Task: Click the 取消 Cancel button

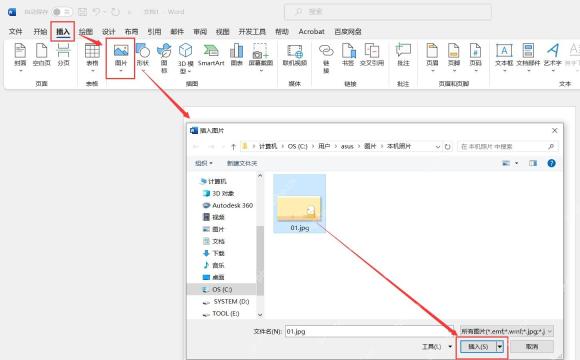Action: coord(532,347)
